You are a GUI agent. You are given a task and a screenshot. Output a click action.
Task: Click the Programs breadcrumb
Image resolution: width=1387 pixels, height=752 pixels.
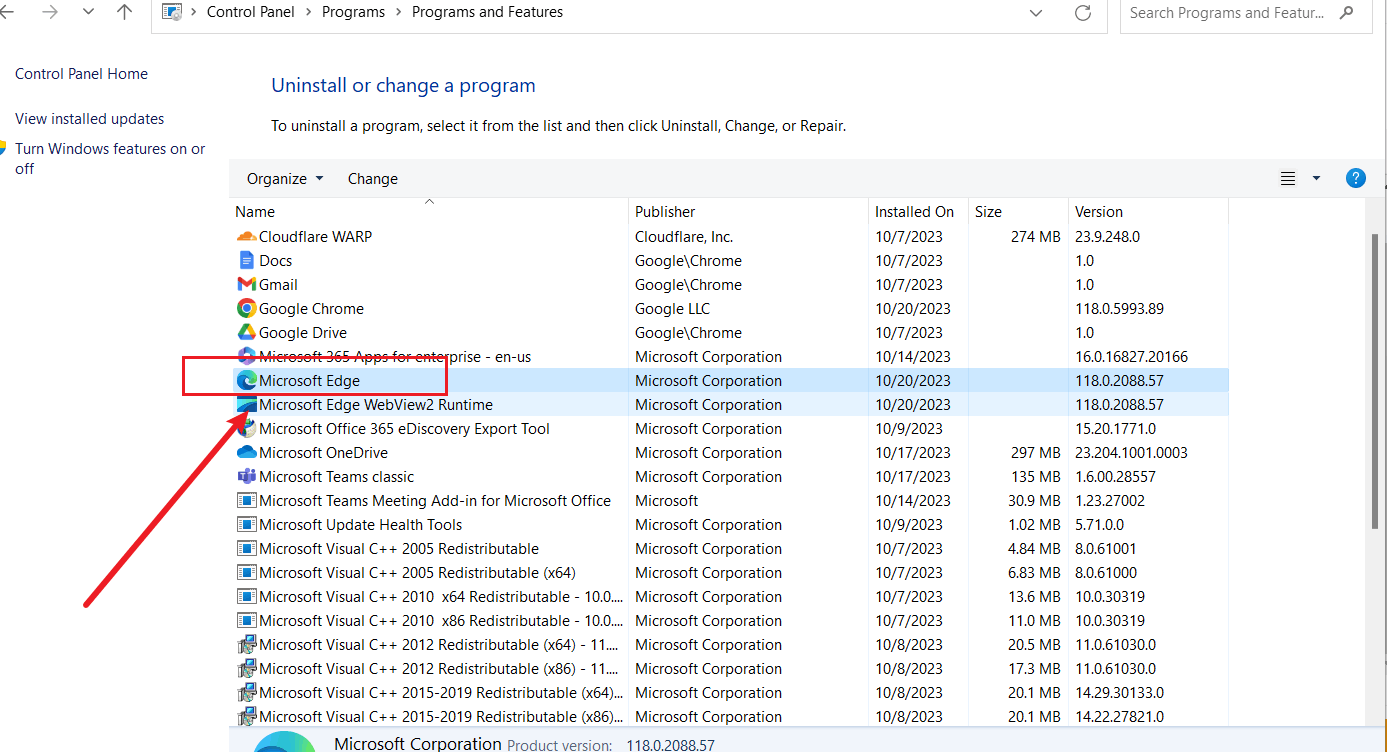pos(353,12)
